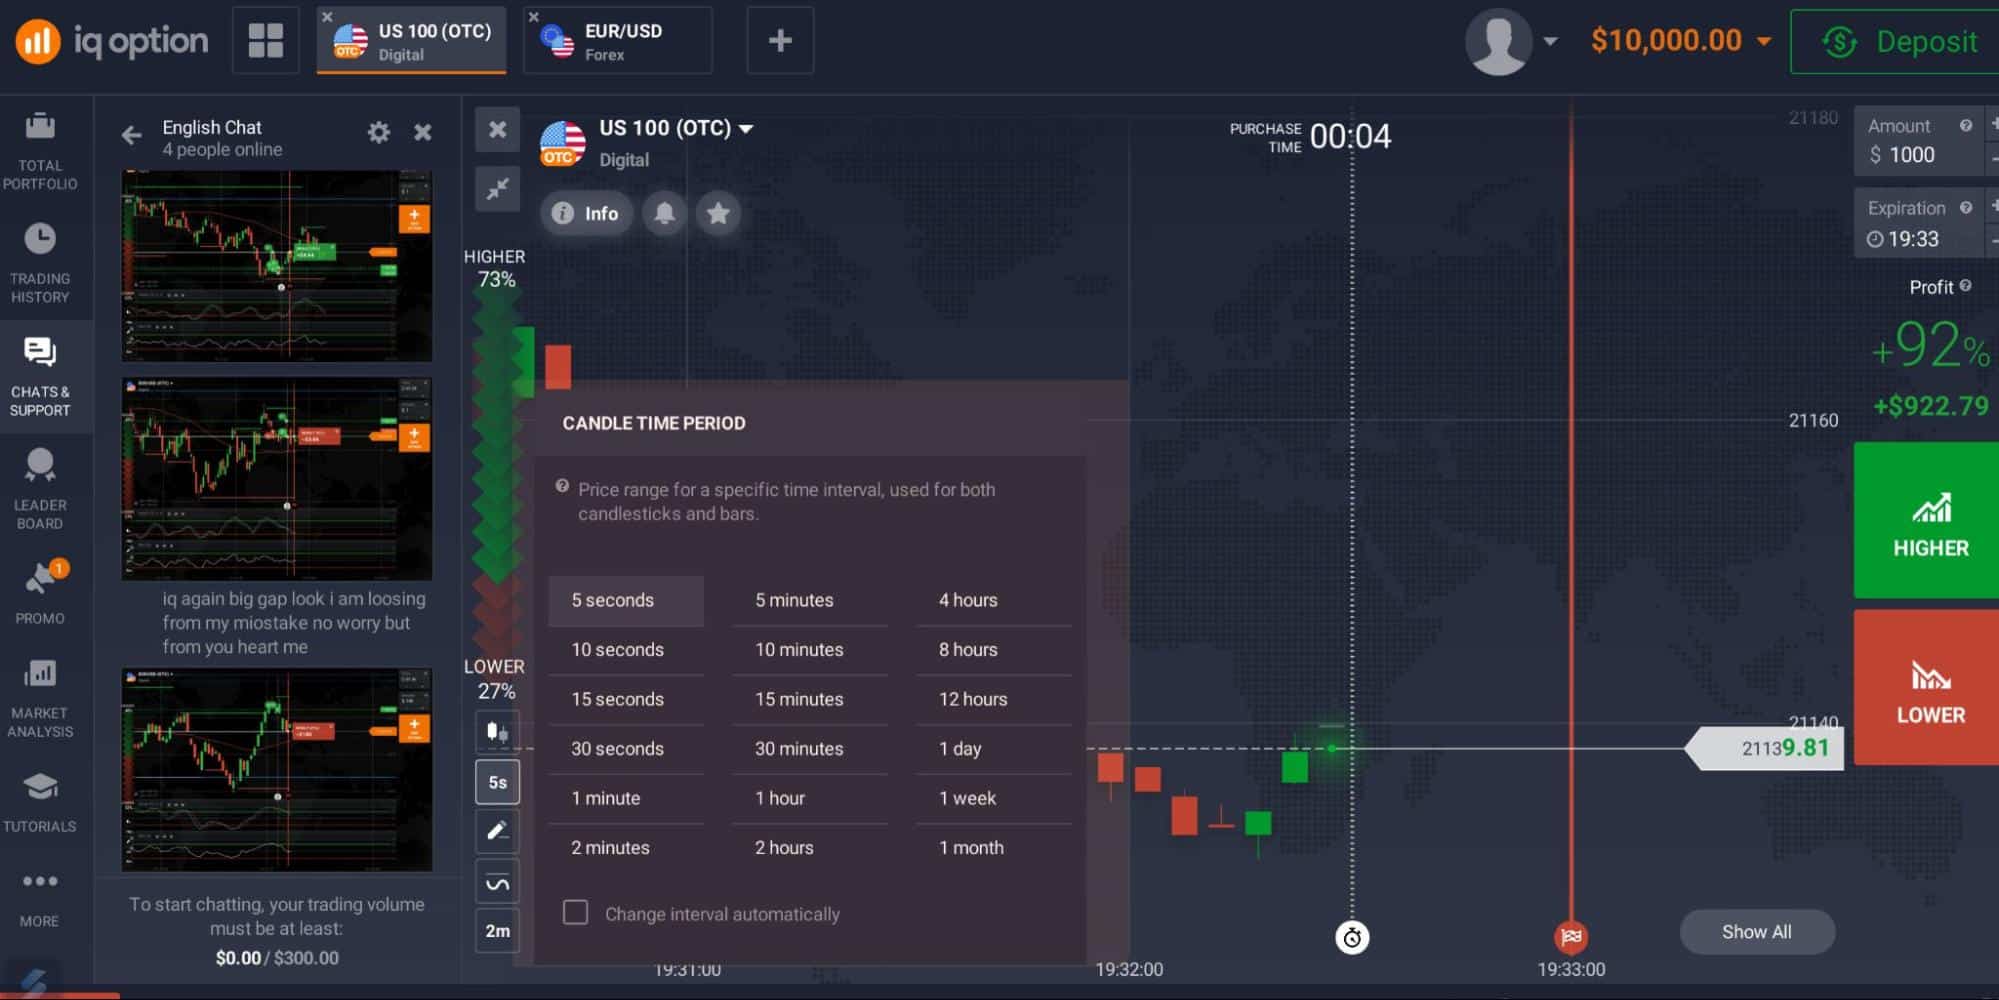This screenshot has height=1000, width=1999.
Task: Switch to the EUR/USD Forex tab
Action: 616,40
